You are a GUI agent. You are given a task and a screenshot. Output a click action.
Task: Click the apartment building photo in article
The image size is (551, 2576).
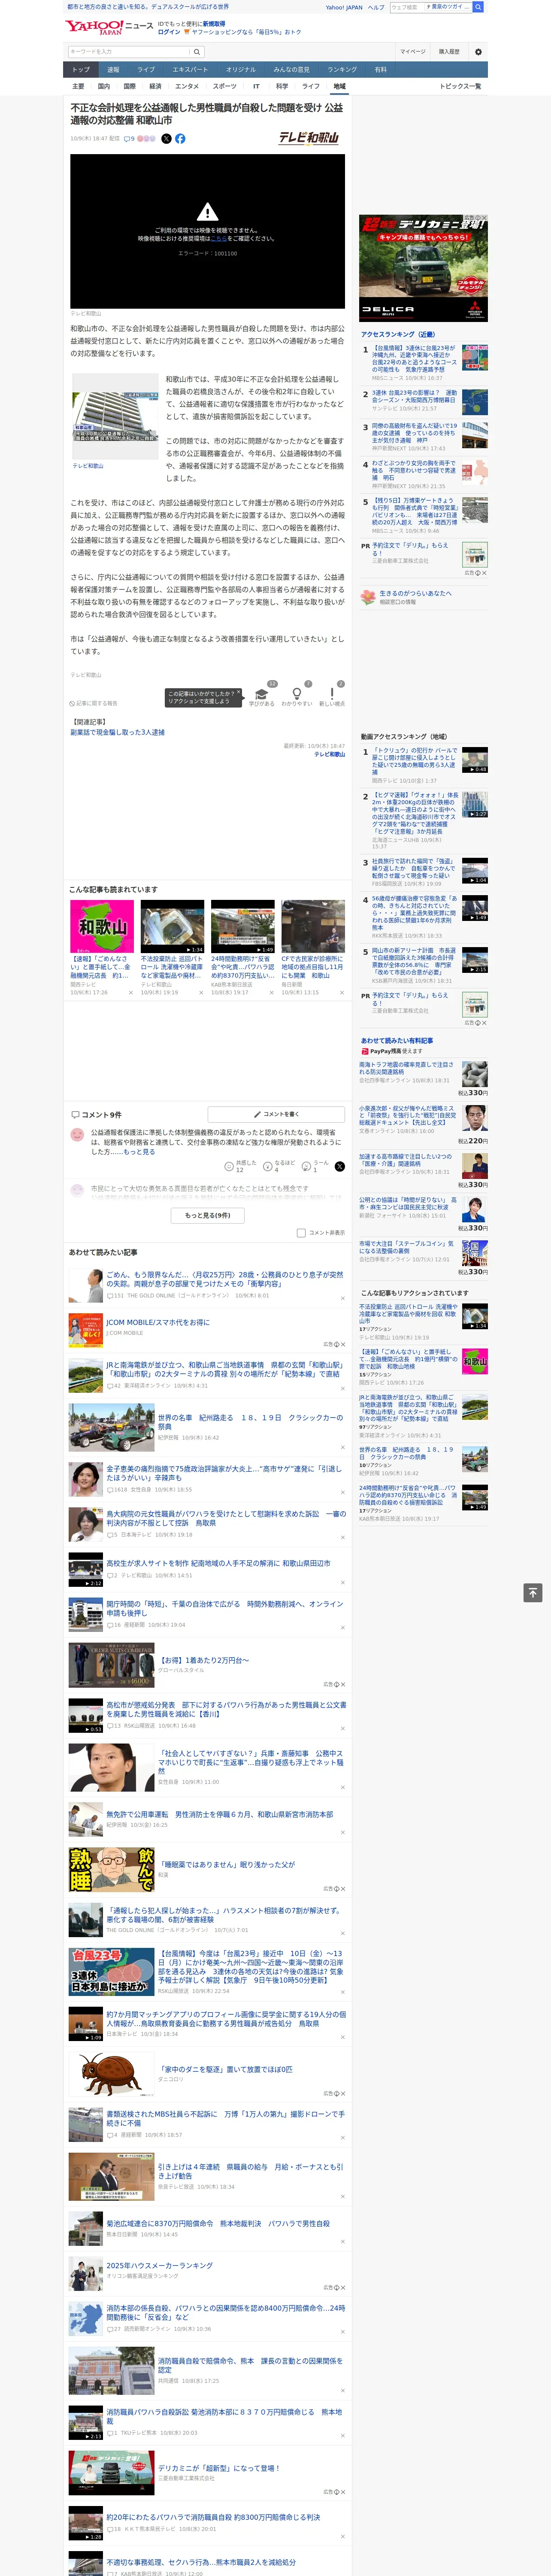pyautogui.click(x=116, y=416)
